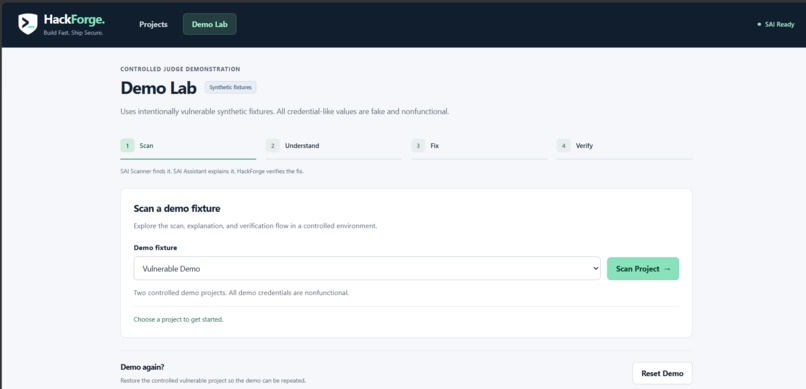Click 'SAI Scanner finds it' description line

click(212, 171)
